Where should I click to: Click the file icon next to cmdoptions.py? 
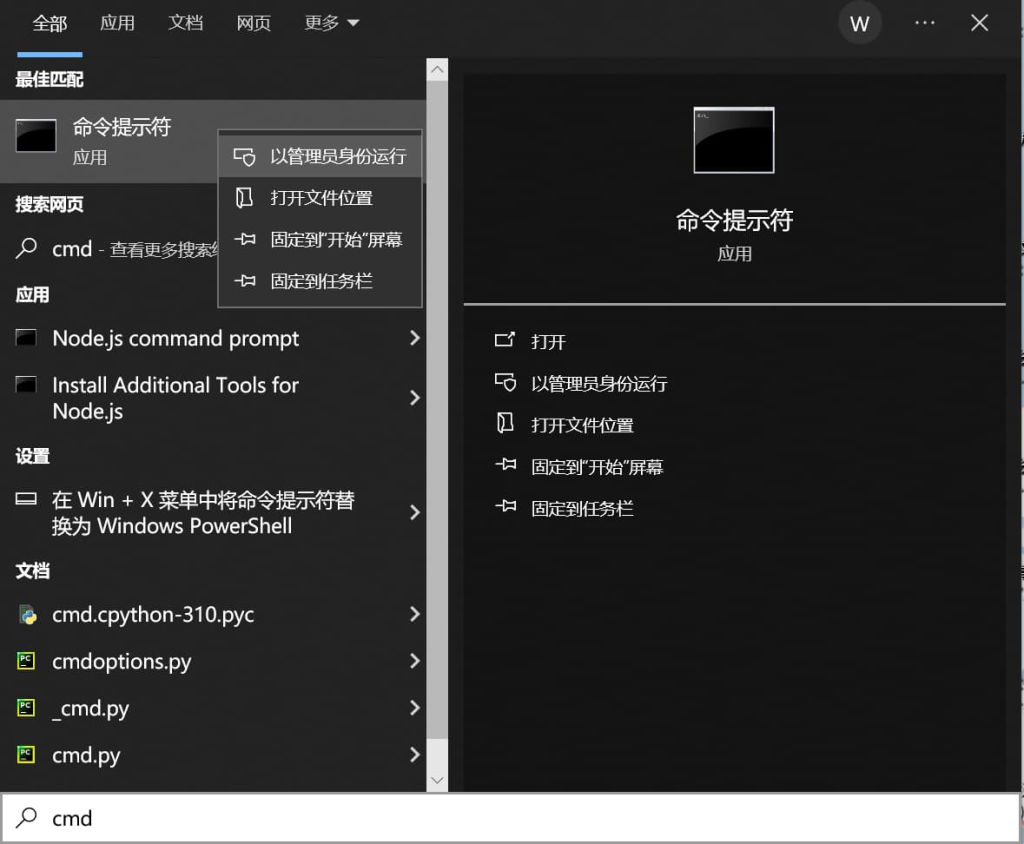click(x=26, y=662)
